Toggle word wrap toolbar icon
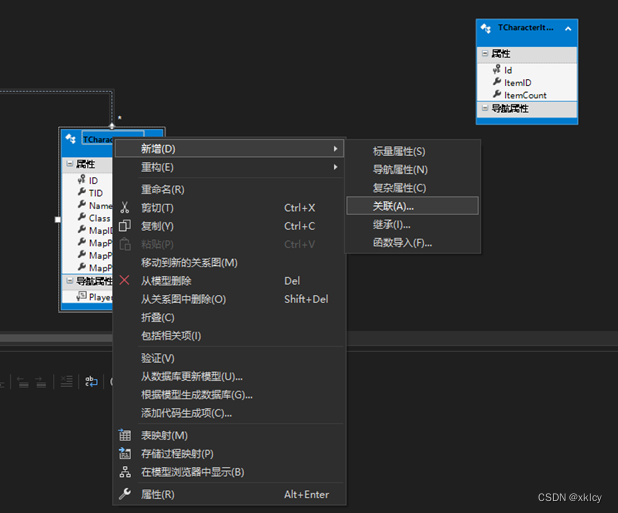Image resolution: width=618 pixels, height=513 pixels. click(91, 381)
